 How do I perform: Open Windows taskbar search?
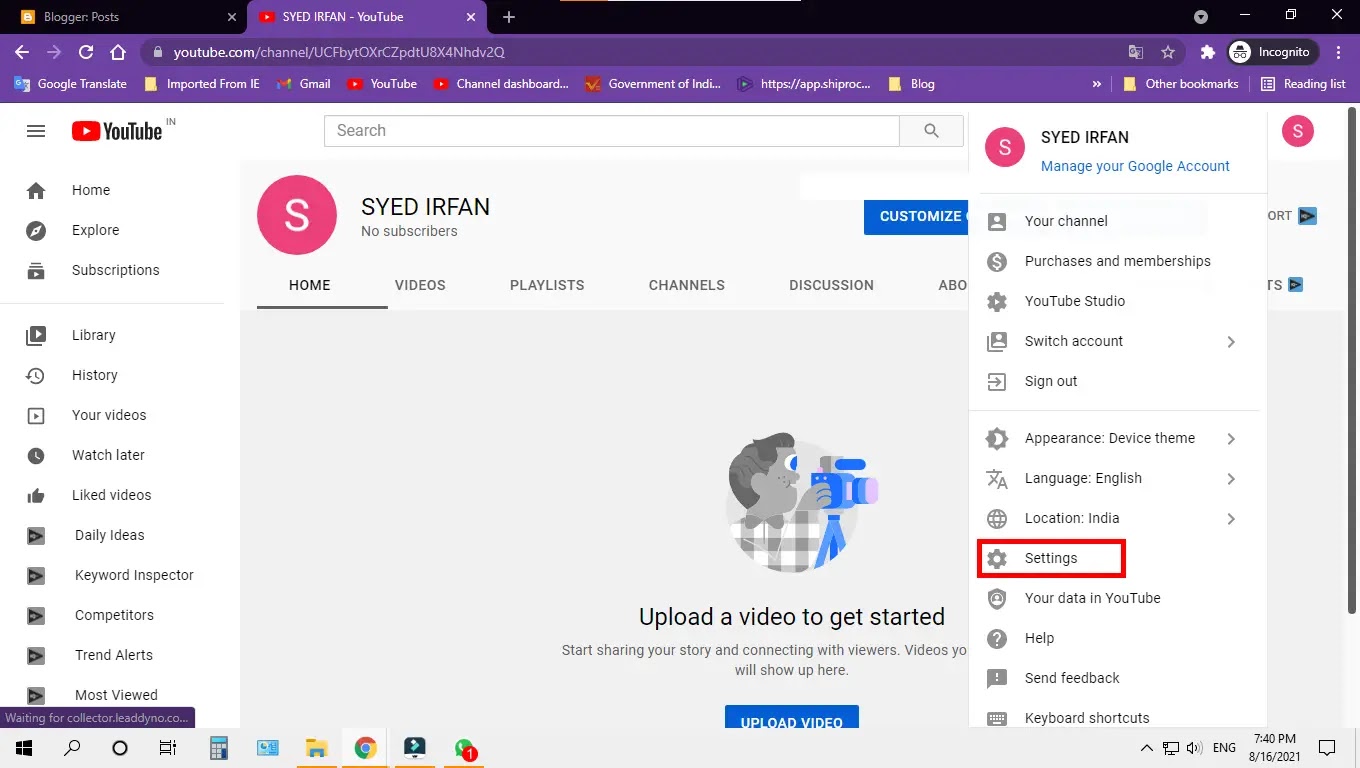[x=72, y=748]
